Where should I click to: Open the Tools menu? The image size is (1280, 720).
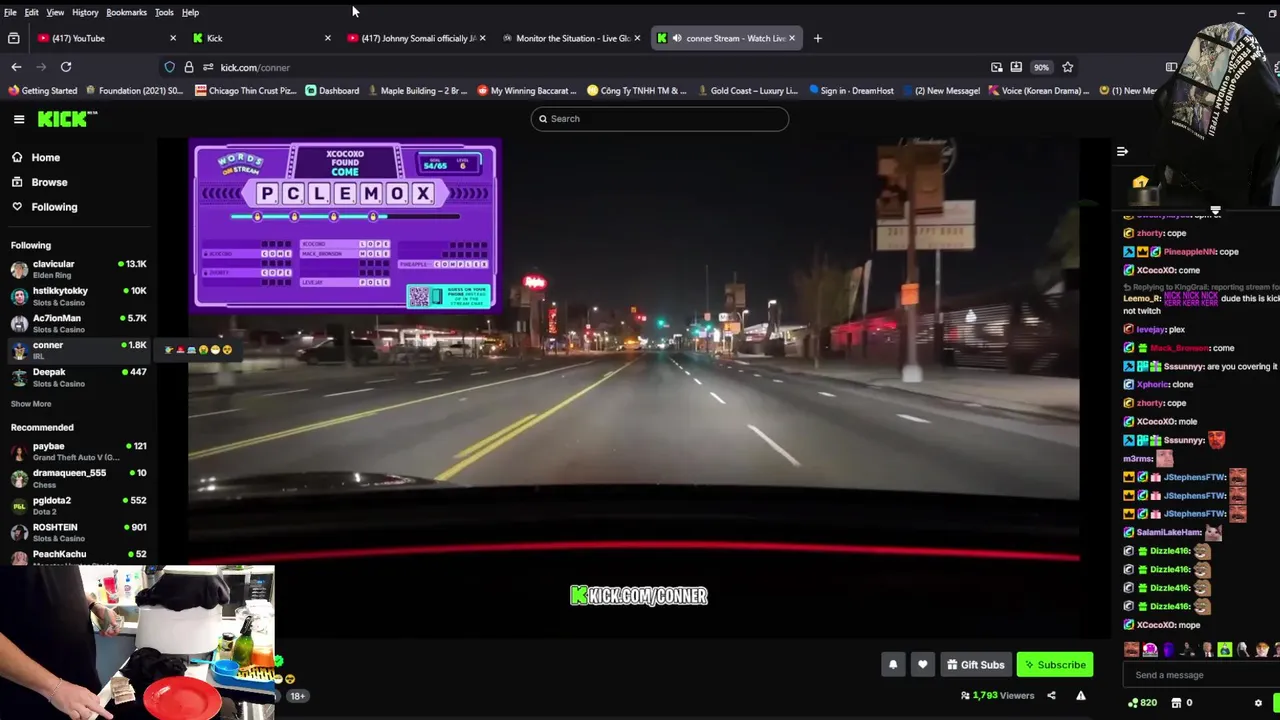pyautogui.click(x=164, y=12)
